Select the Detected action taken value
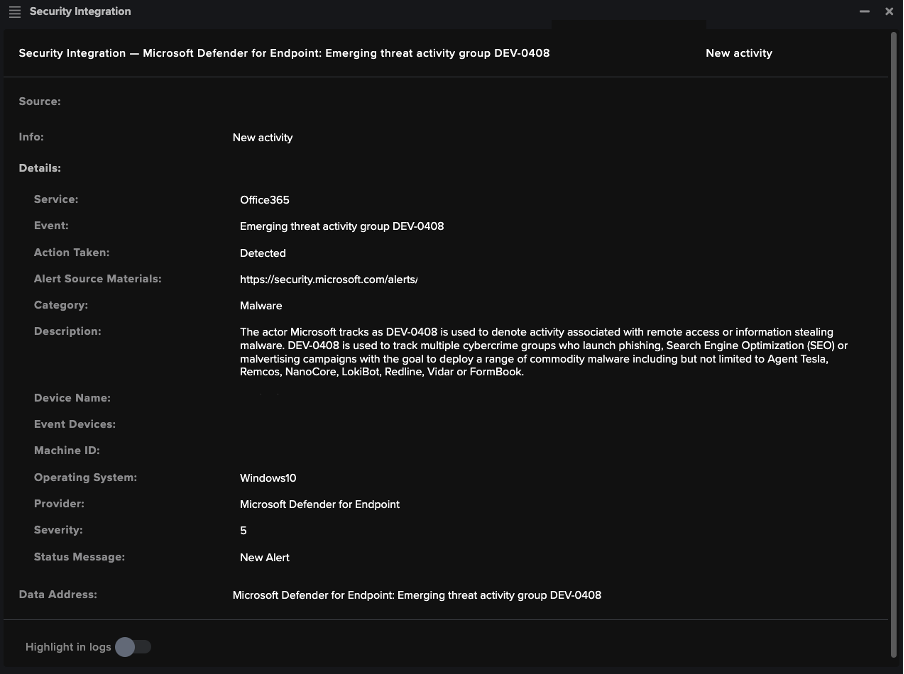The width and height of the screenshot is (904, 674). [263, 253]
